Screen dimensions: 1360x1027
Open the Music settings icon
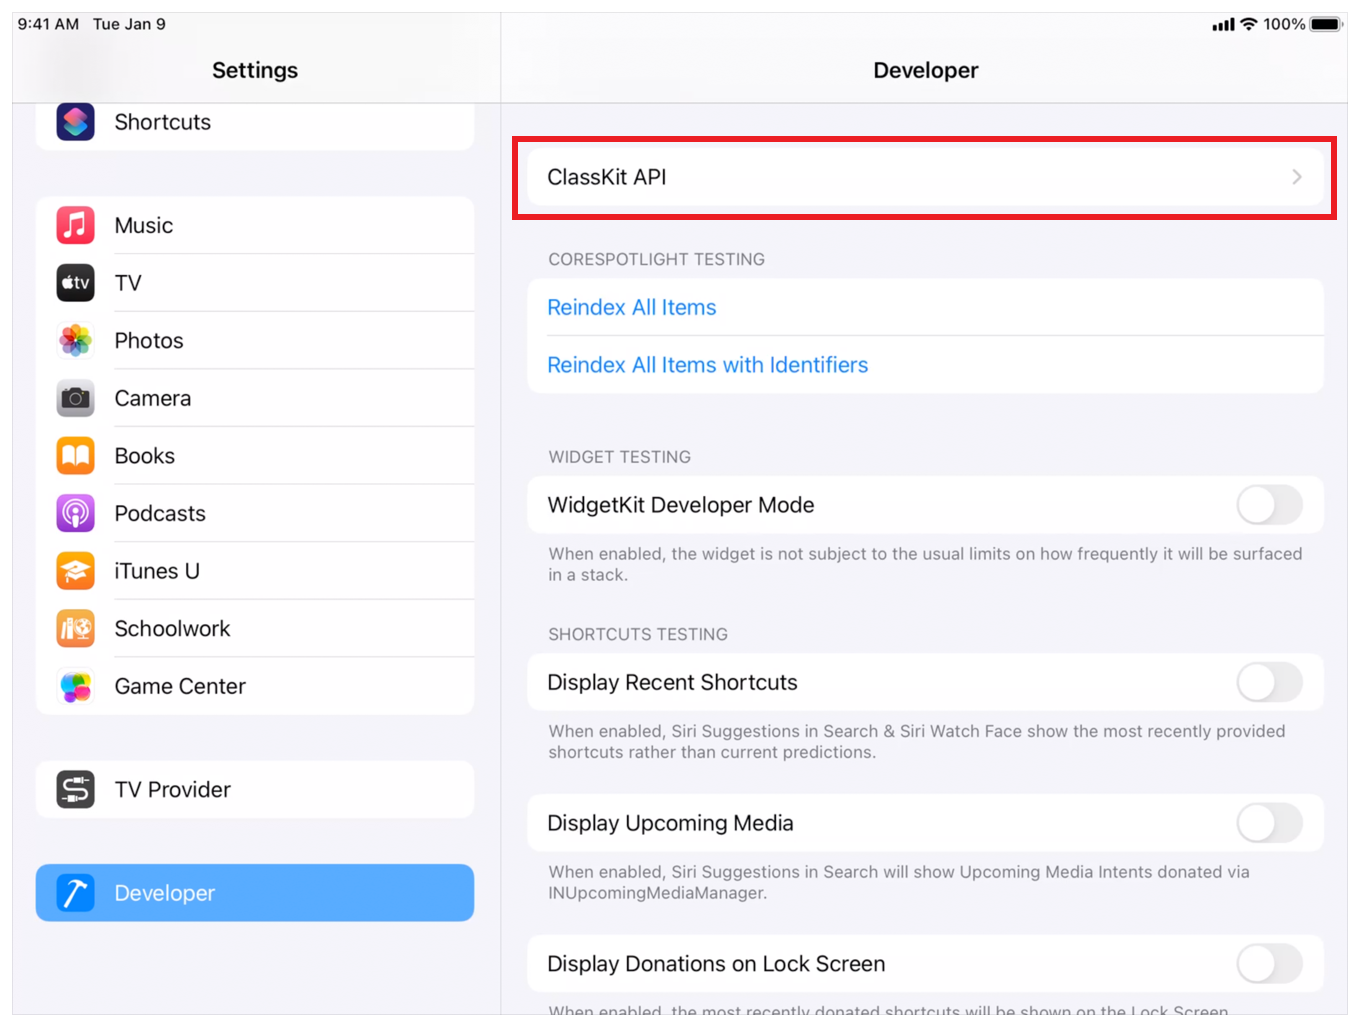click(x=76, y=226)
